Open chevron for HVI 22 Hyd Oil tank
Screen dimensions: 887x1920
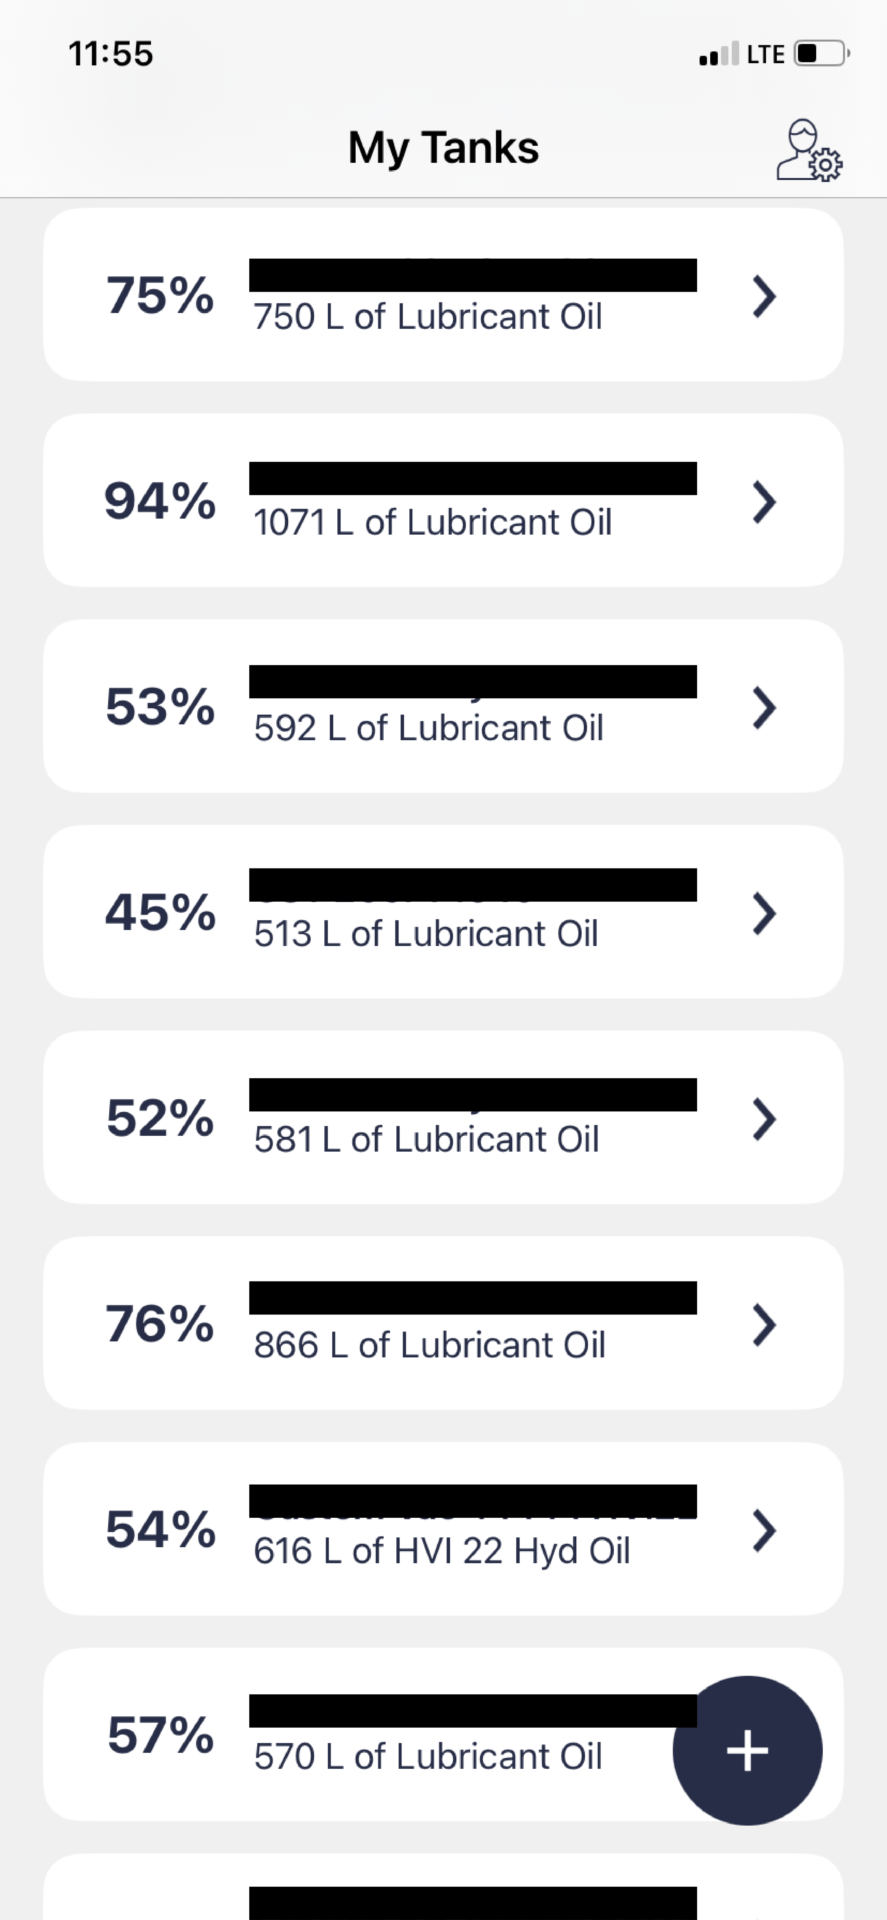click(764, 1530)
